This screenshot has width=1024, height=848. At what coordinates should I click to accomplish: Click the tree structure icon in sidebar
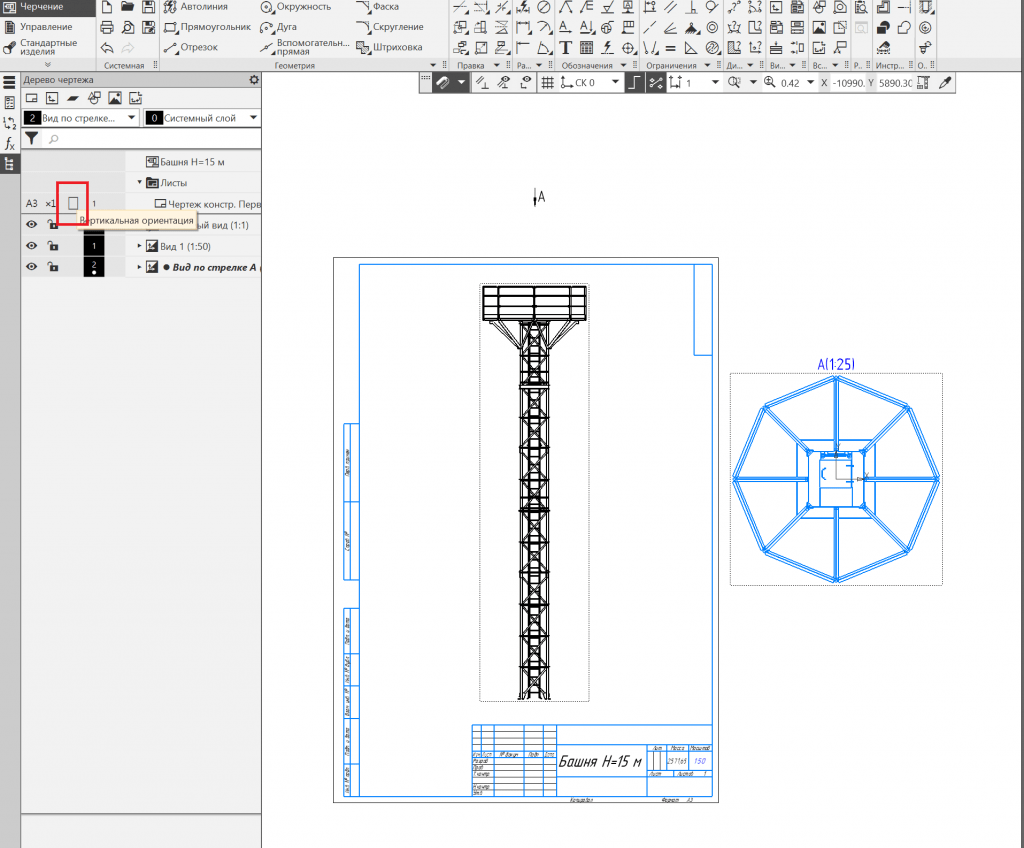point(9,163)
